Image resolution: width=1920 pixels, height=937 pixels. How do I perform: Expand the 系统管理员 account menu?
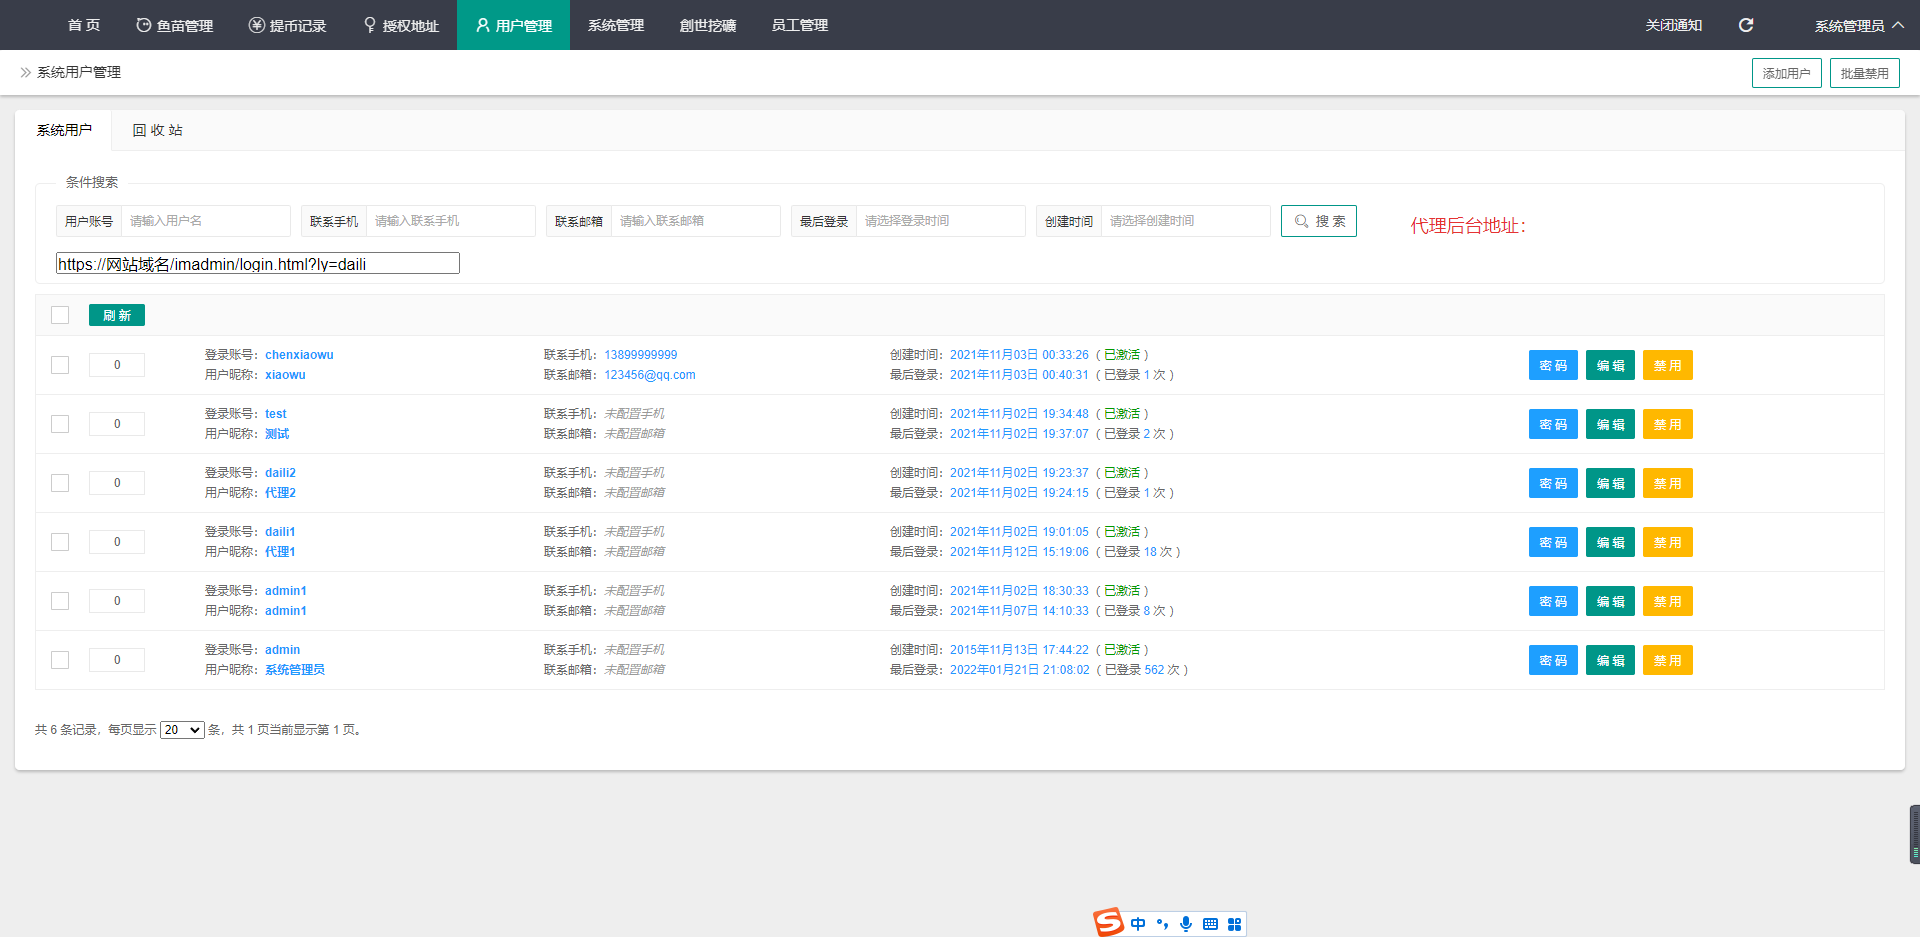[x=1858, y=25]
